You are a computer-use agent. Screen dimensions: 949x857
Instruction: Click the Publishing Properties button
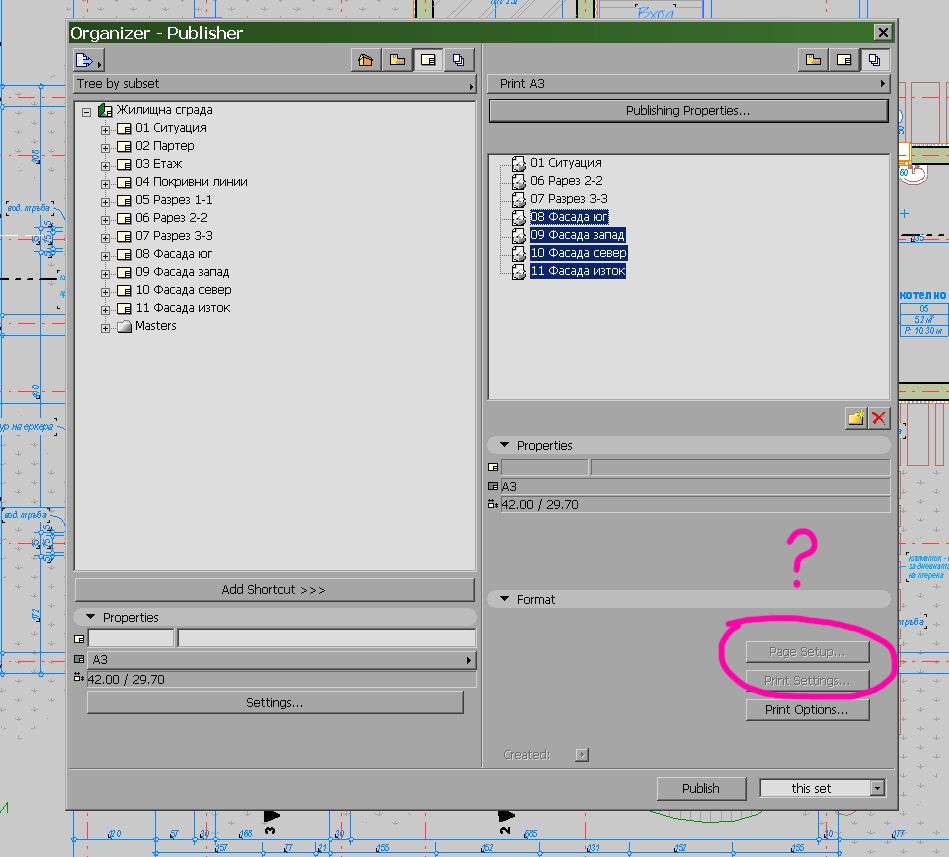[x=688, y=111]
